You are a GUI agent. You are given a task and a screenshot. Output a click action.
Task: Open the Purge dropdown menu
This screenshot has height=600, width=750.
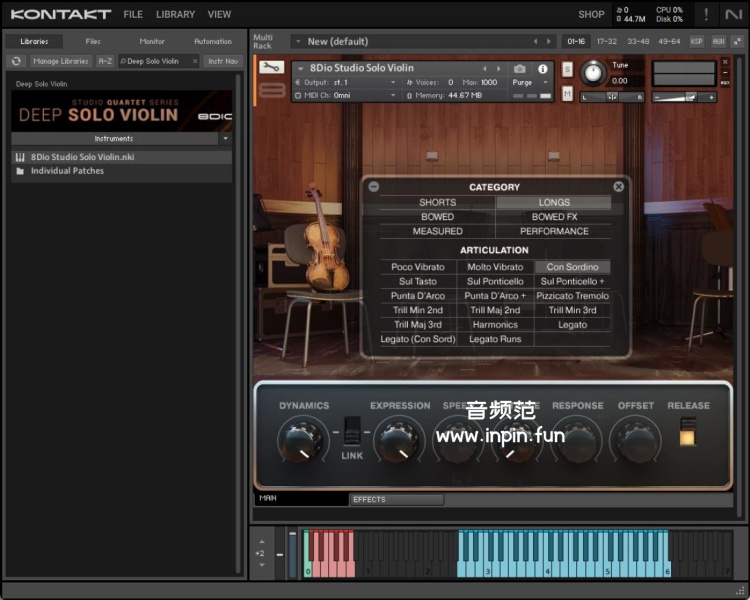(x=530, y=82)
